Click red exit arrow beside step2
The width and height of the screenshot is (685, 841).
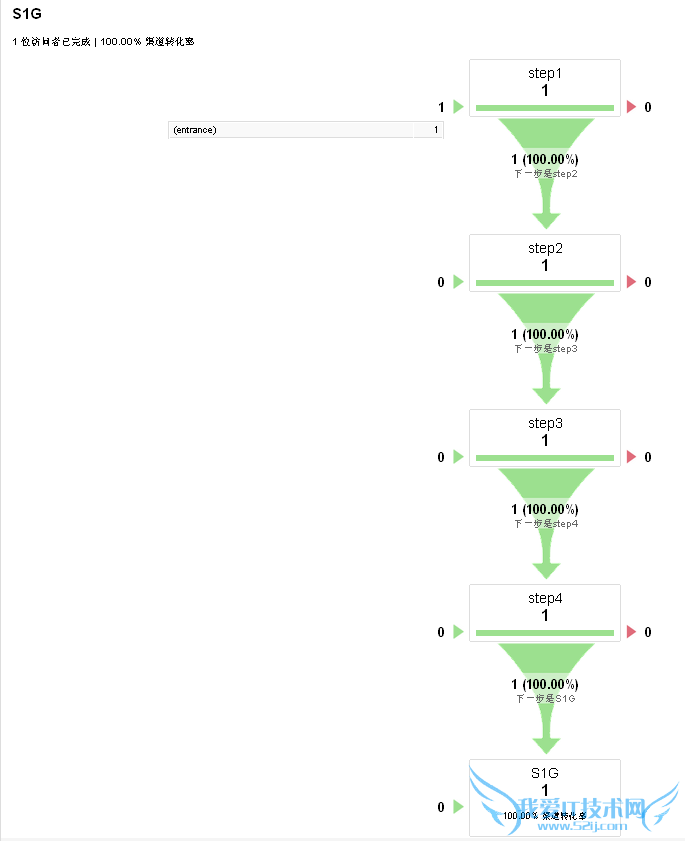631,282
